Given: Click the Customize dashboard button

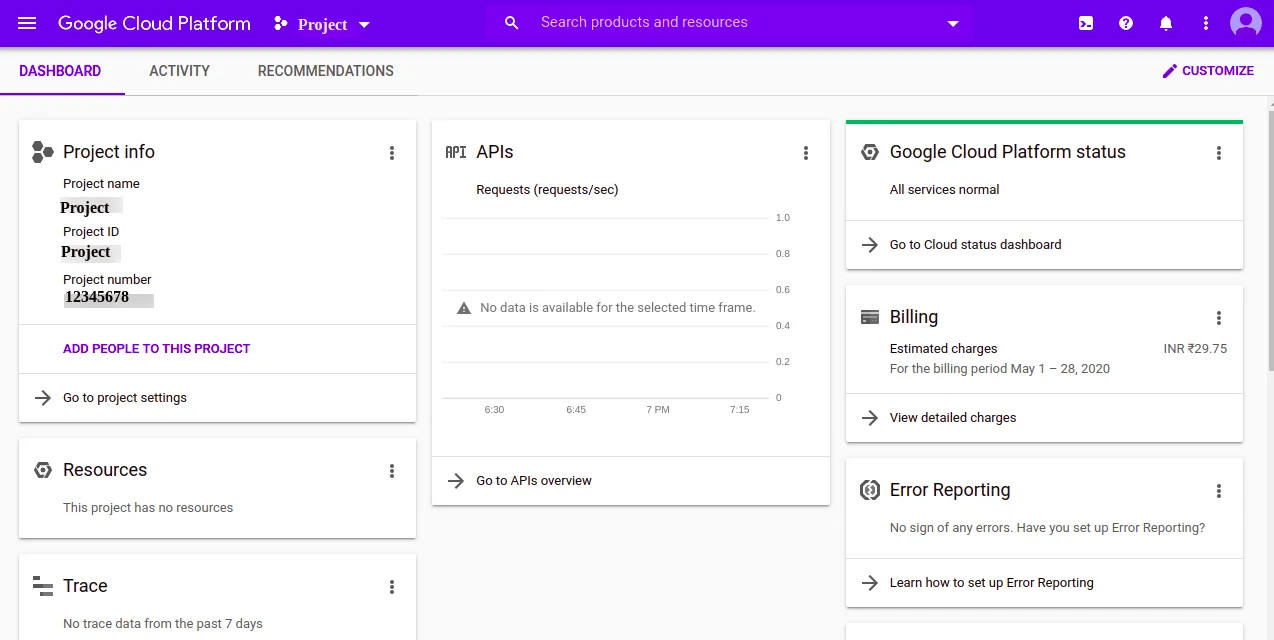Looking at the screenshot, I should click(1207, 71).
